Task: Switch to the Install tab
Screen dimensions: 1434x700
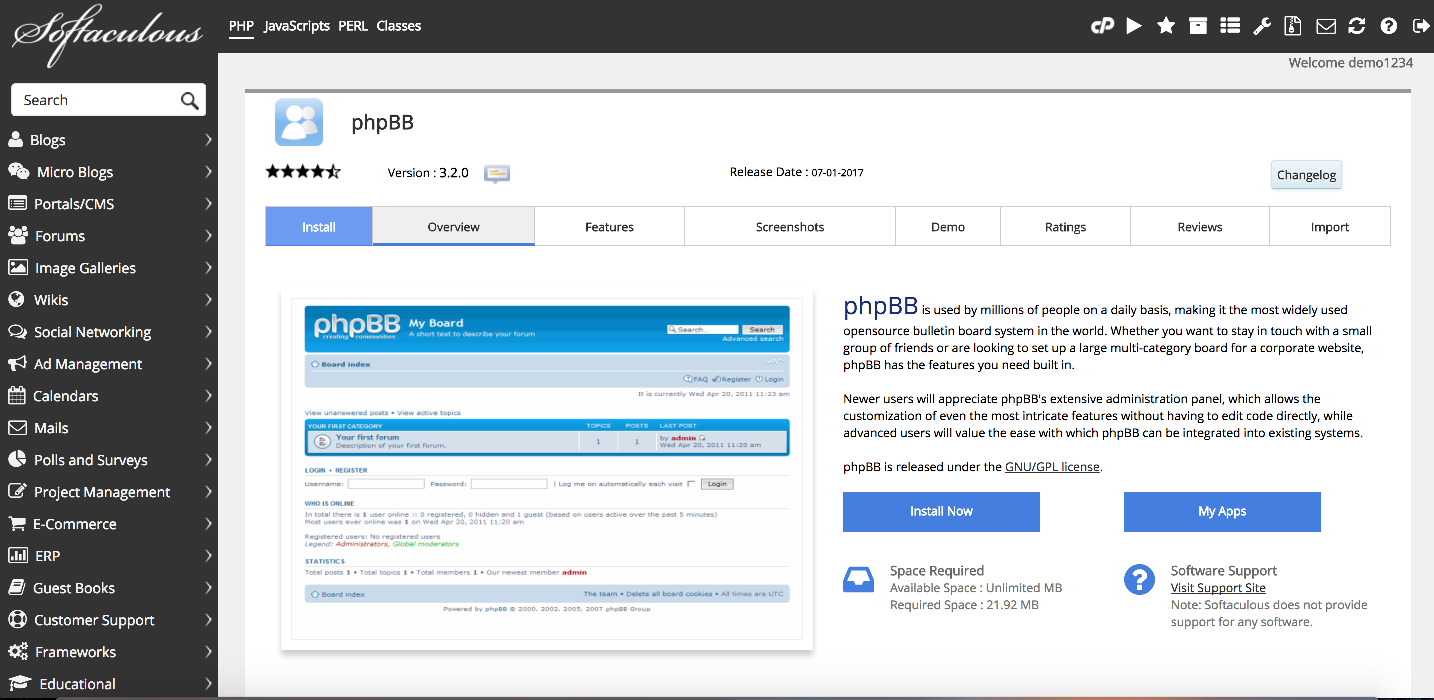Action: point(319,226)
